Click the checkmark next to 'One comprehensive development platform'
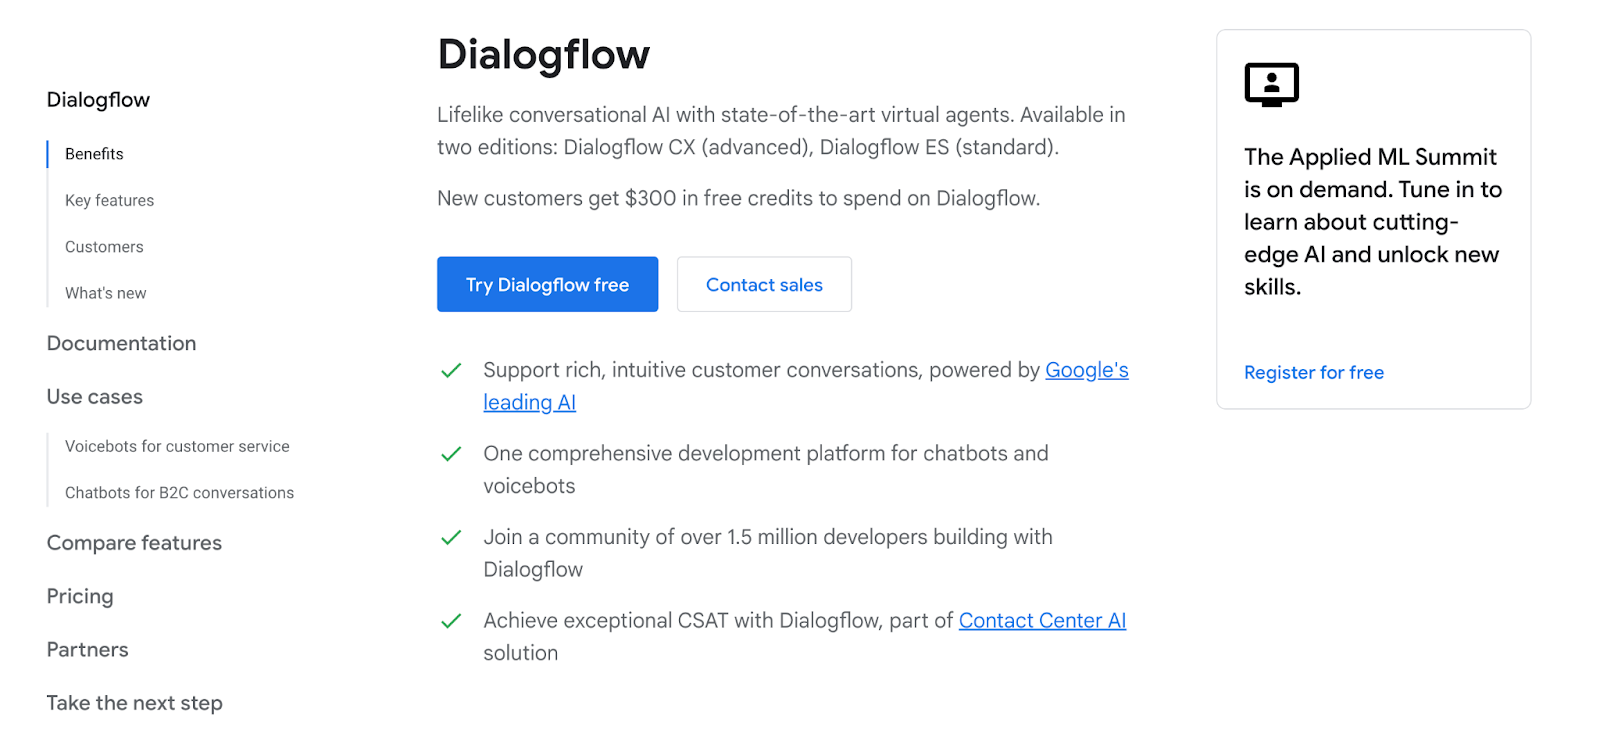 tap(451, 454)
